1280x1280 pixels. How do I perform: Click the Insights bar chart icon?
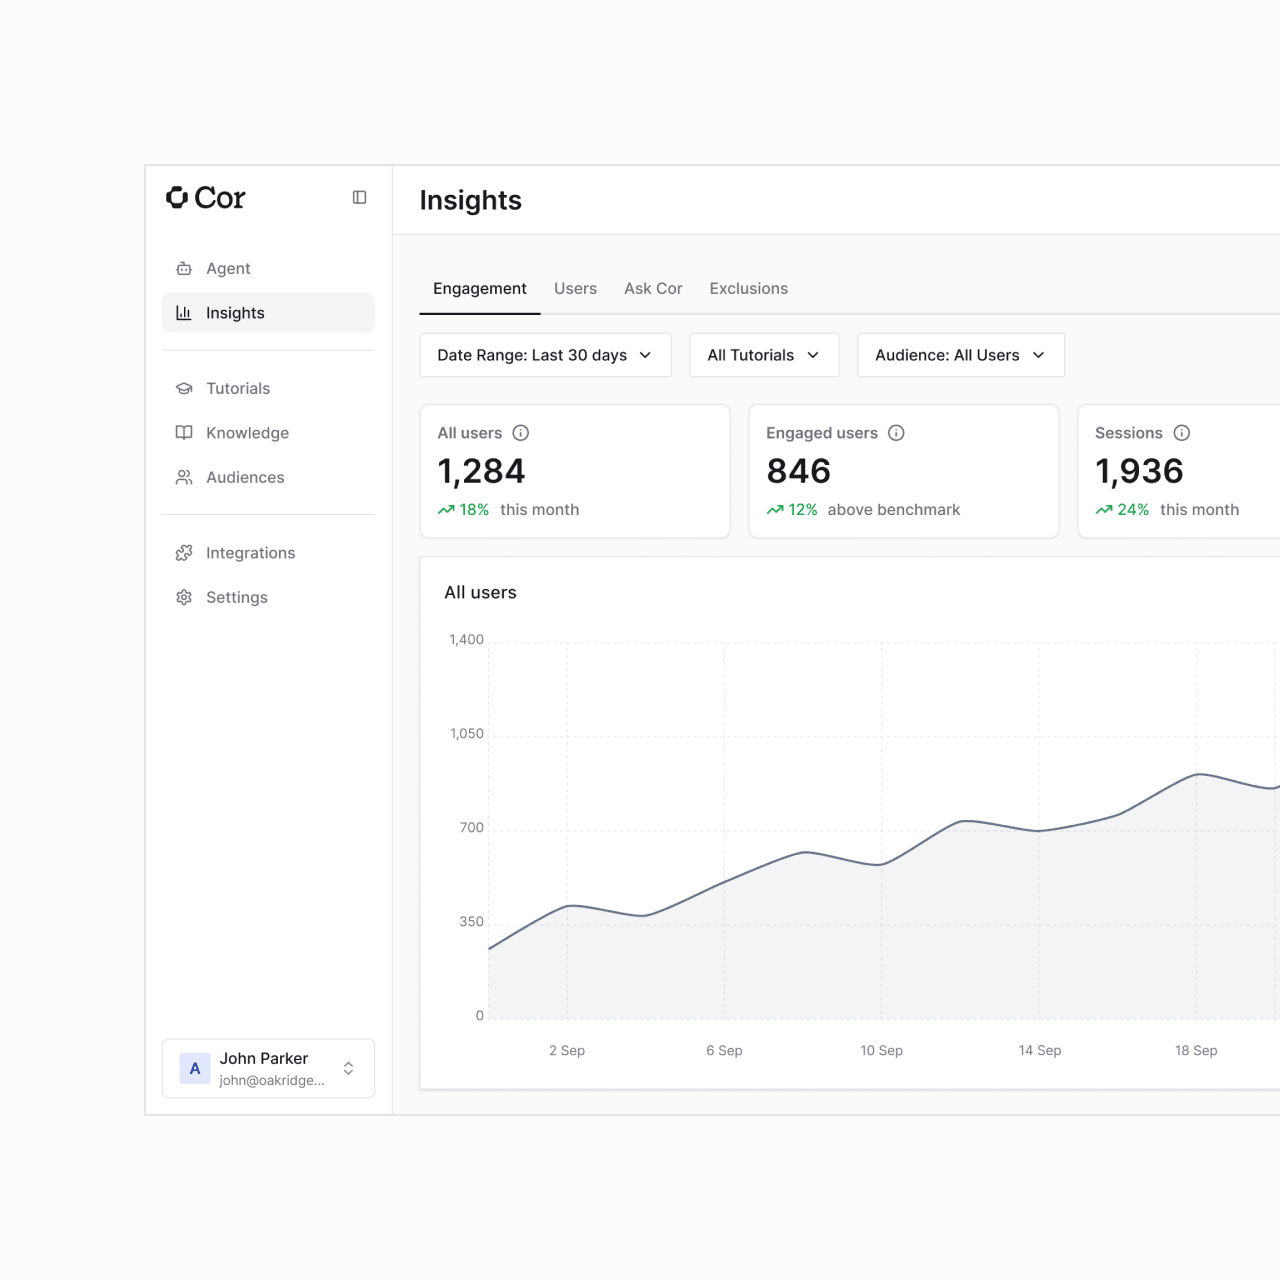tap(184, 313)
